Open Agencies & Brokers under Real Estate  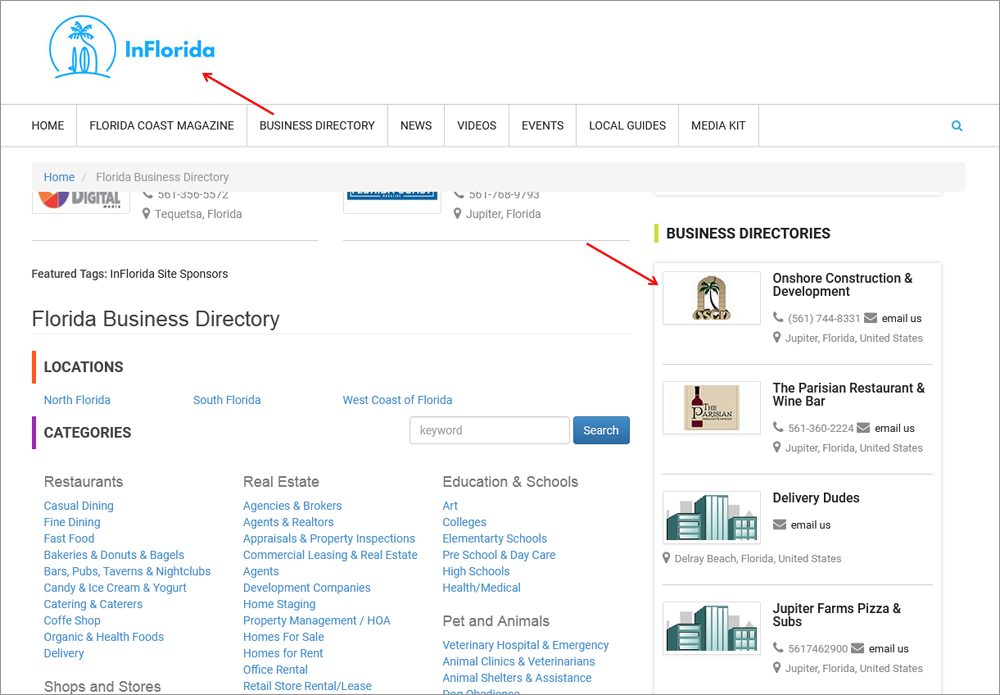tap(292, 505)
